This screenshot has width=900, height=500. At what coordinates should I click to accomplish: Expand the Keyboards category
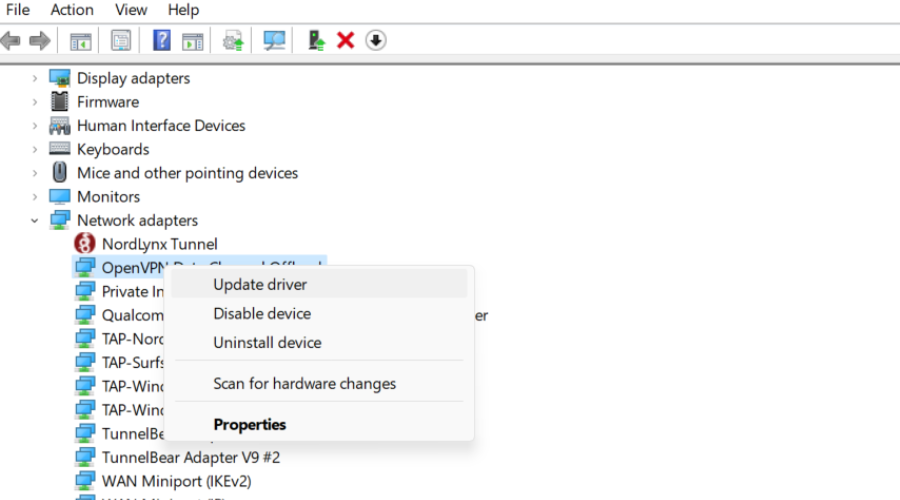click(x=35, y=149)
